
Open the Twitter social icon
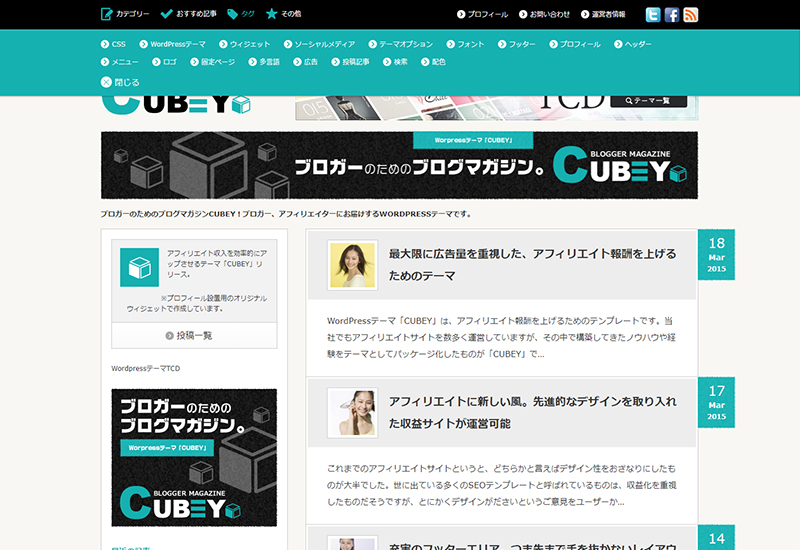[653, 14]
